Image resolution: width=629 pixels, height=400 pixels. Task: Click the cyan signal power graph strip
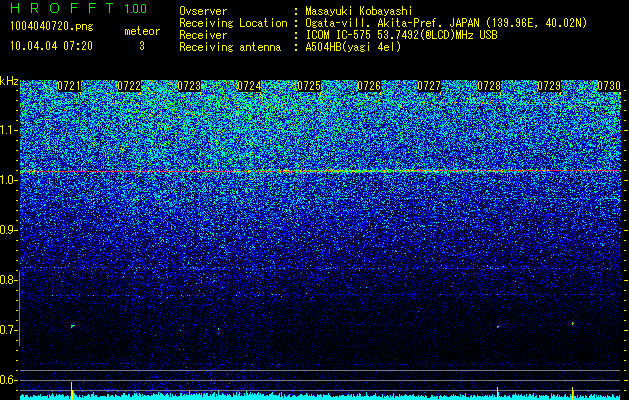(x=320, y=396)
